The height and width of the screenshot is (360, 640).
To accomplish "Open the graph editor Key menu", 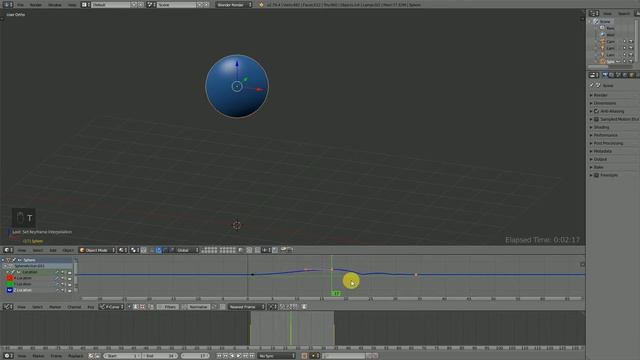I will click(91, 307).
